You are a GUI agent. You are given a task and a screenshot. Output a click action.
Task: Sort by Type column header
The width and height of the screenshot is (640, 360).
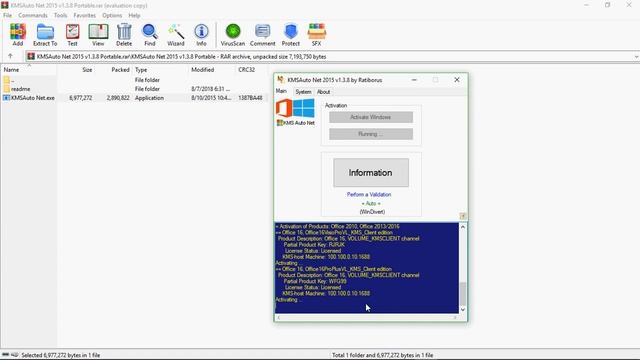point(141,70)
